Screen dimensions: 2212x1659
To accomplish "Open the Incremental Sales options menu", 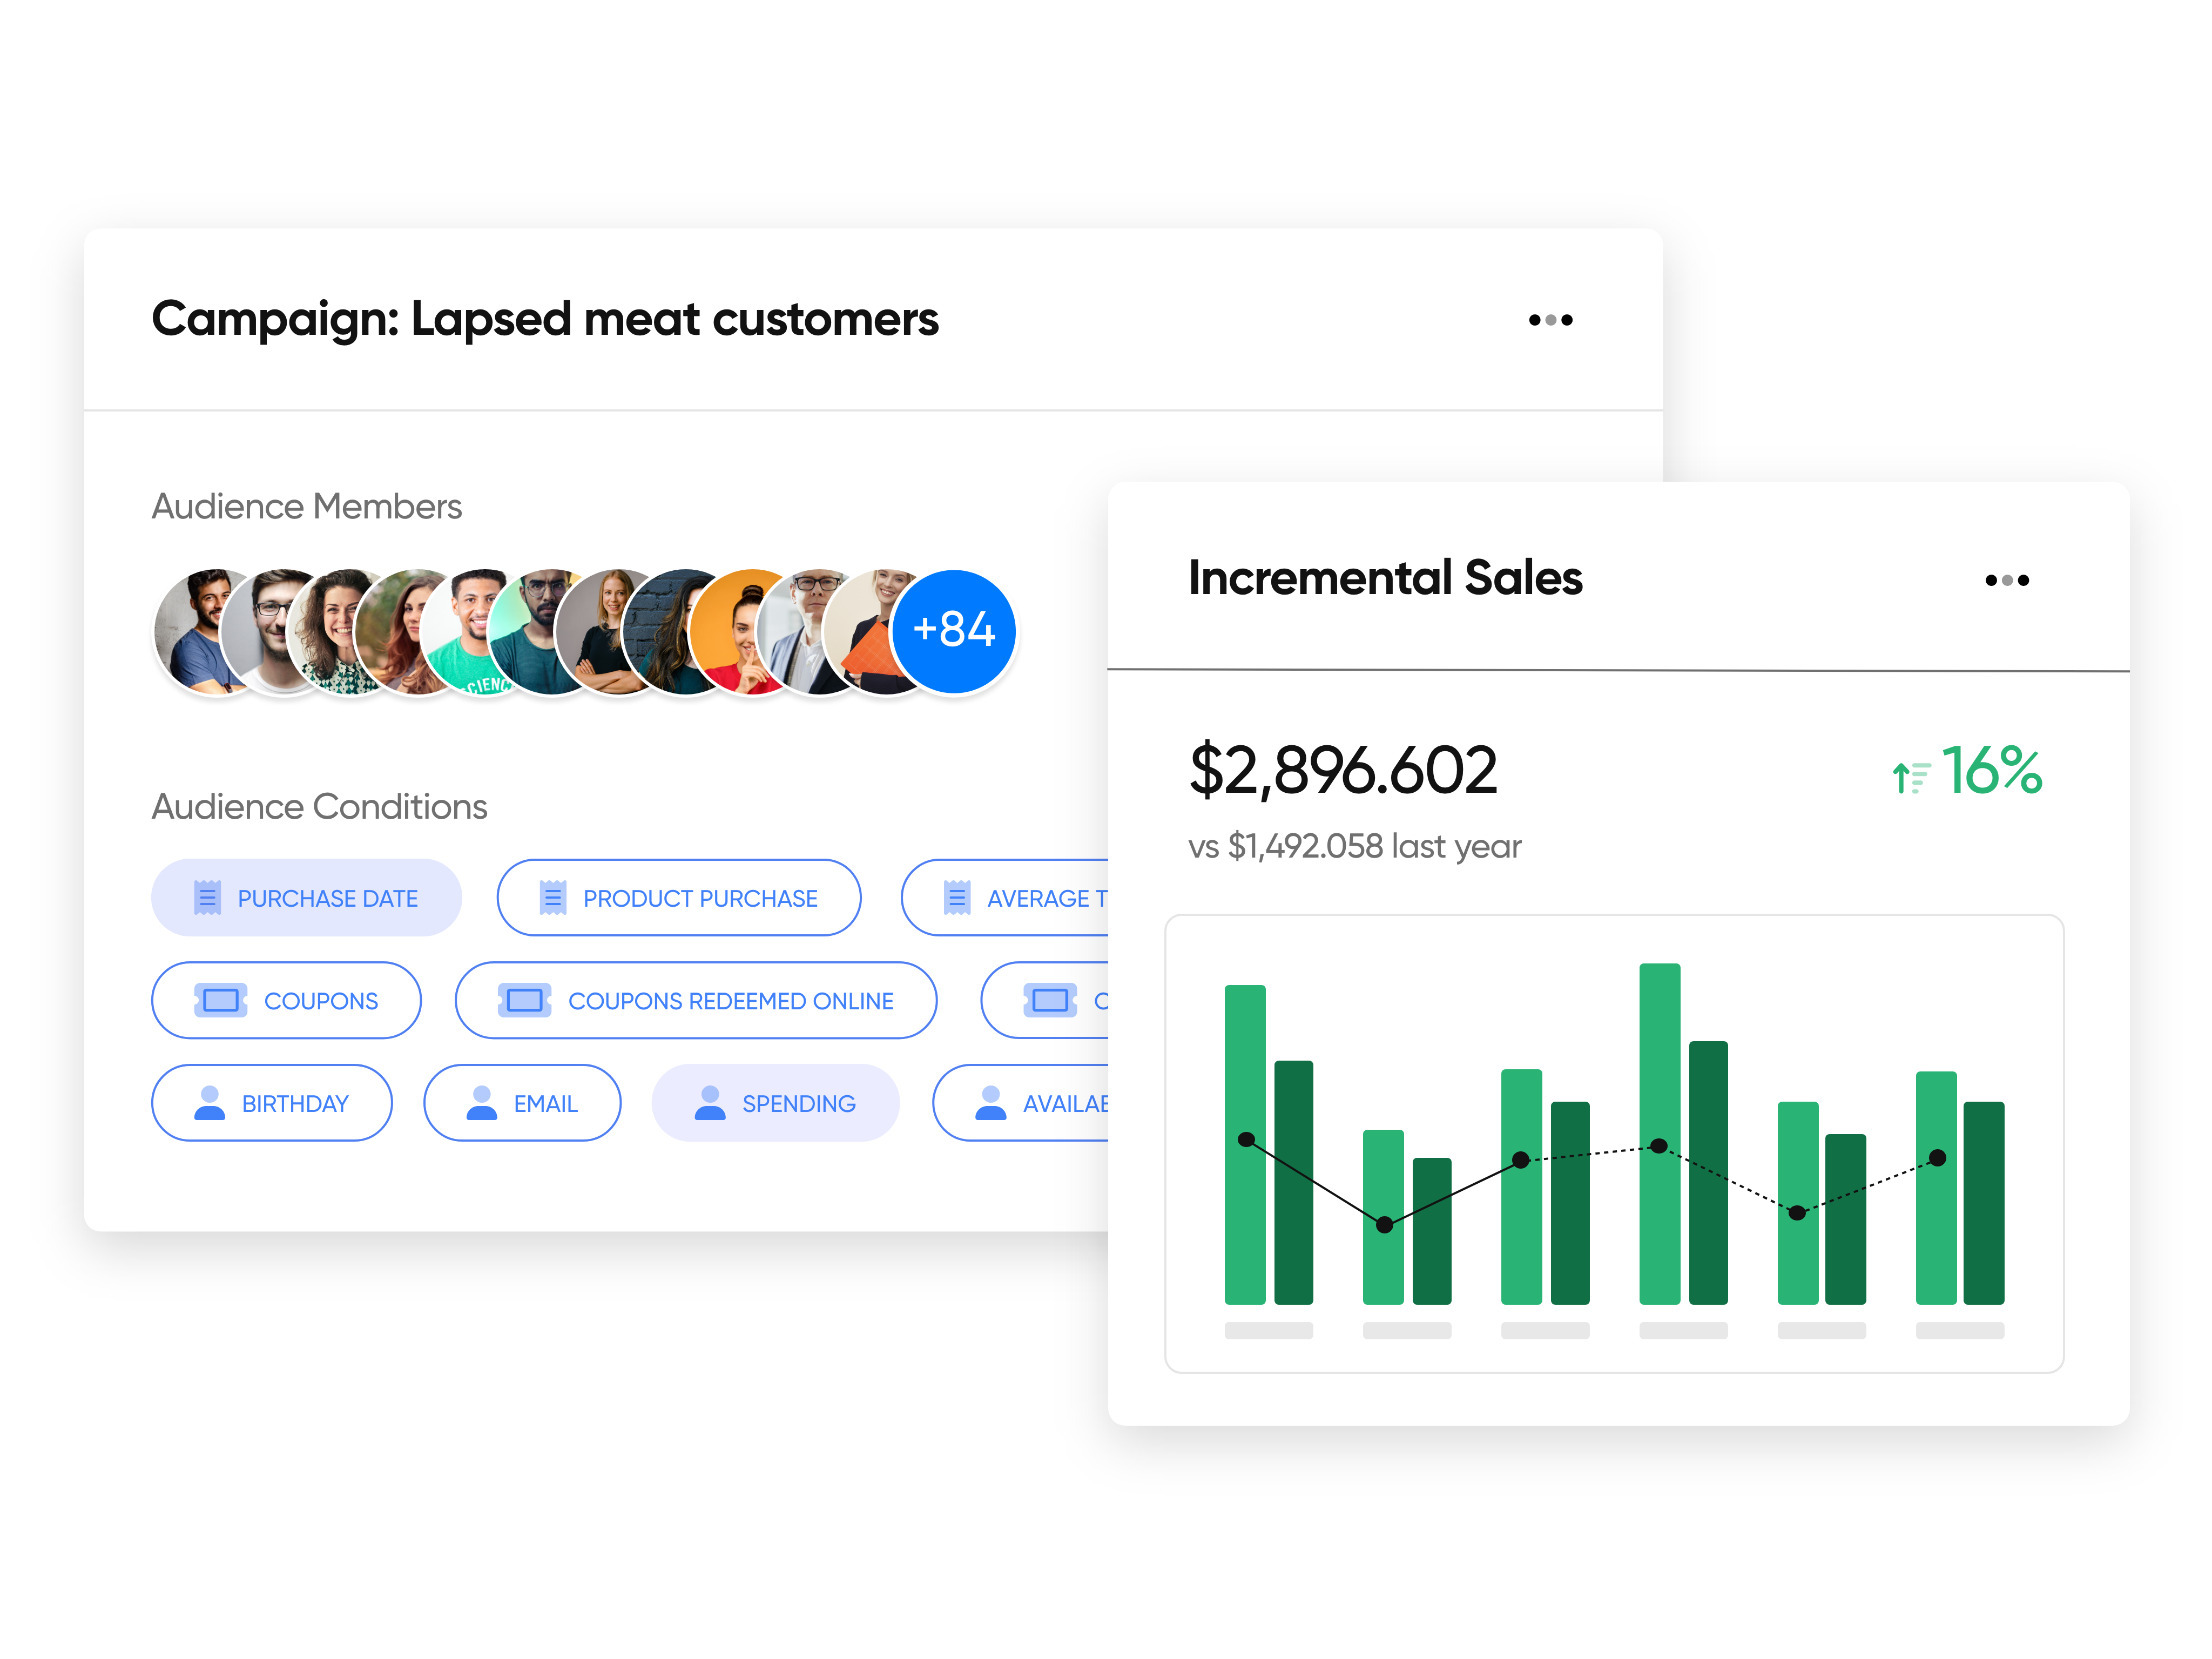I will click(2007, 580).
